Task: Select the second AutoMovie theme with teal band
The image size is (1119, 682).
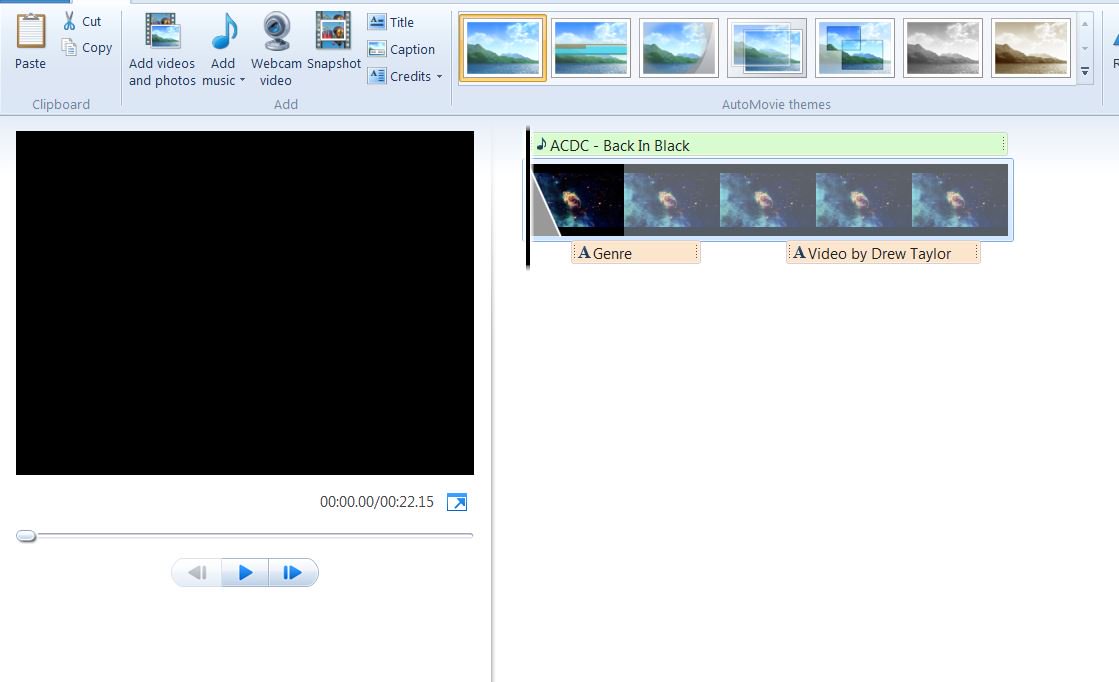Action: click(x=591, y=49)
